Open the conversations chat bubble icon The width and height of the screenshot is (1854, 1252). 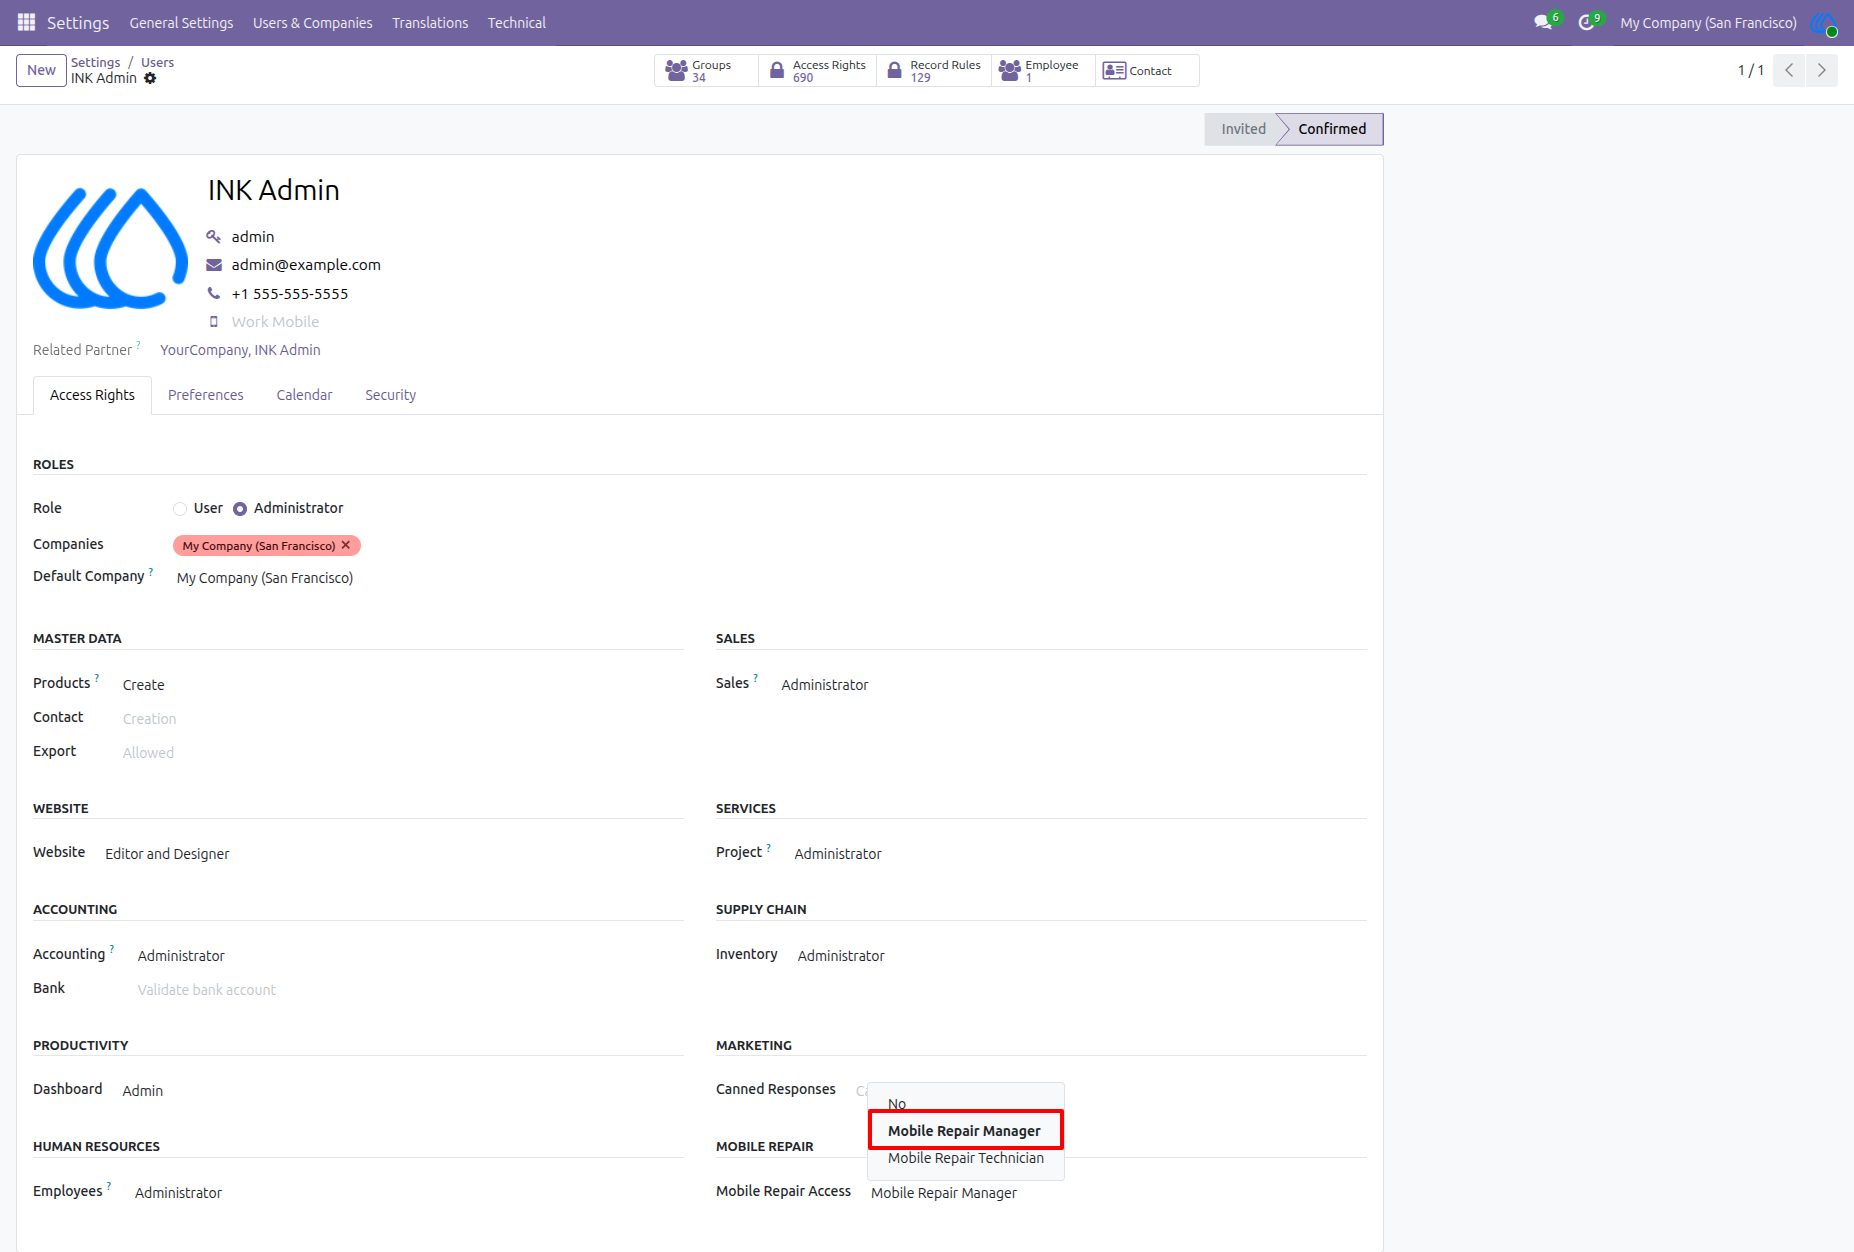click(x=1544, y=22)
